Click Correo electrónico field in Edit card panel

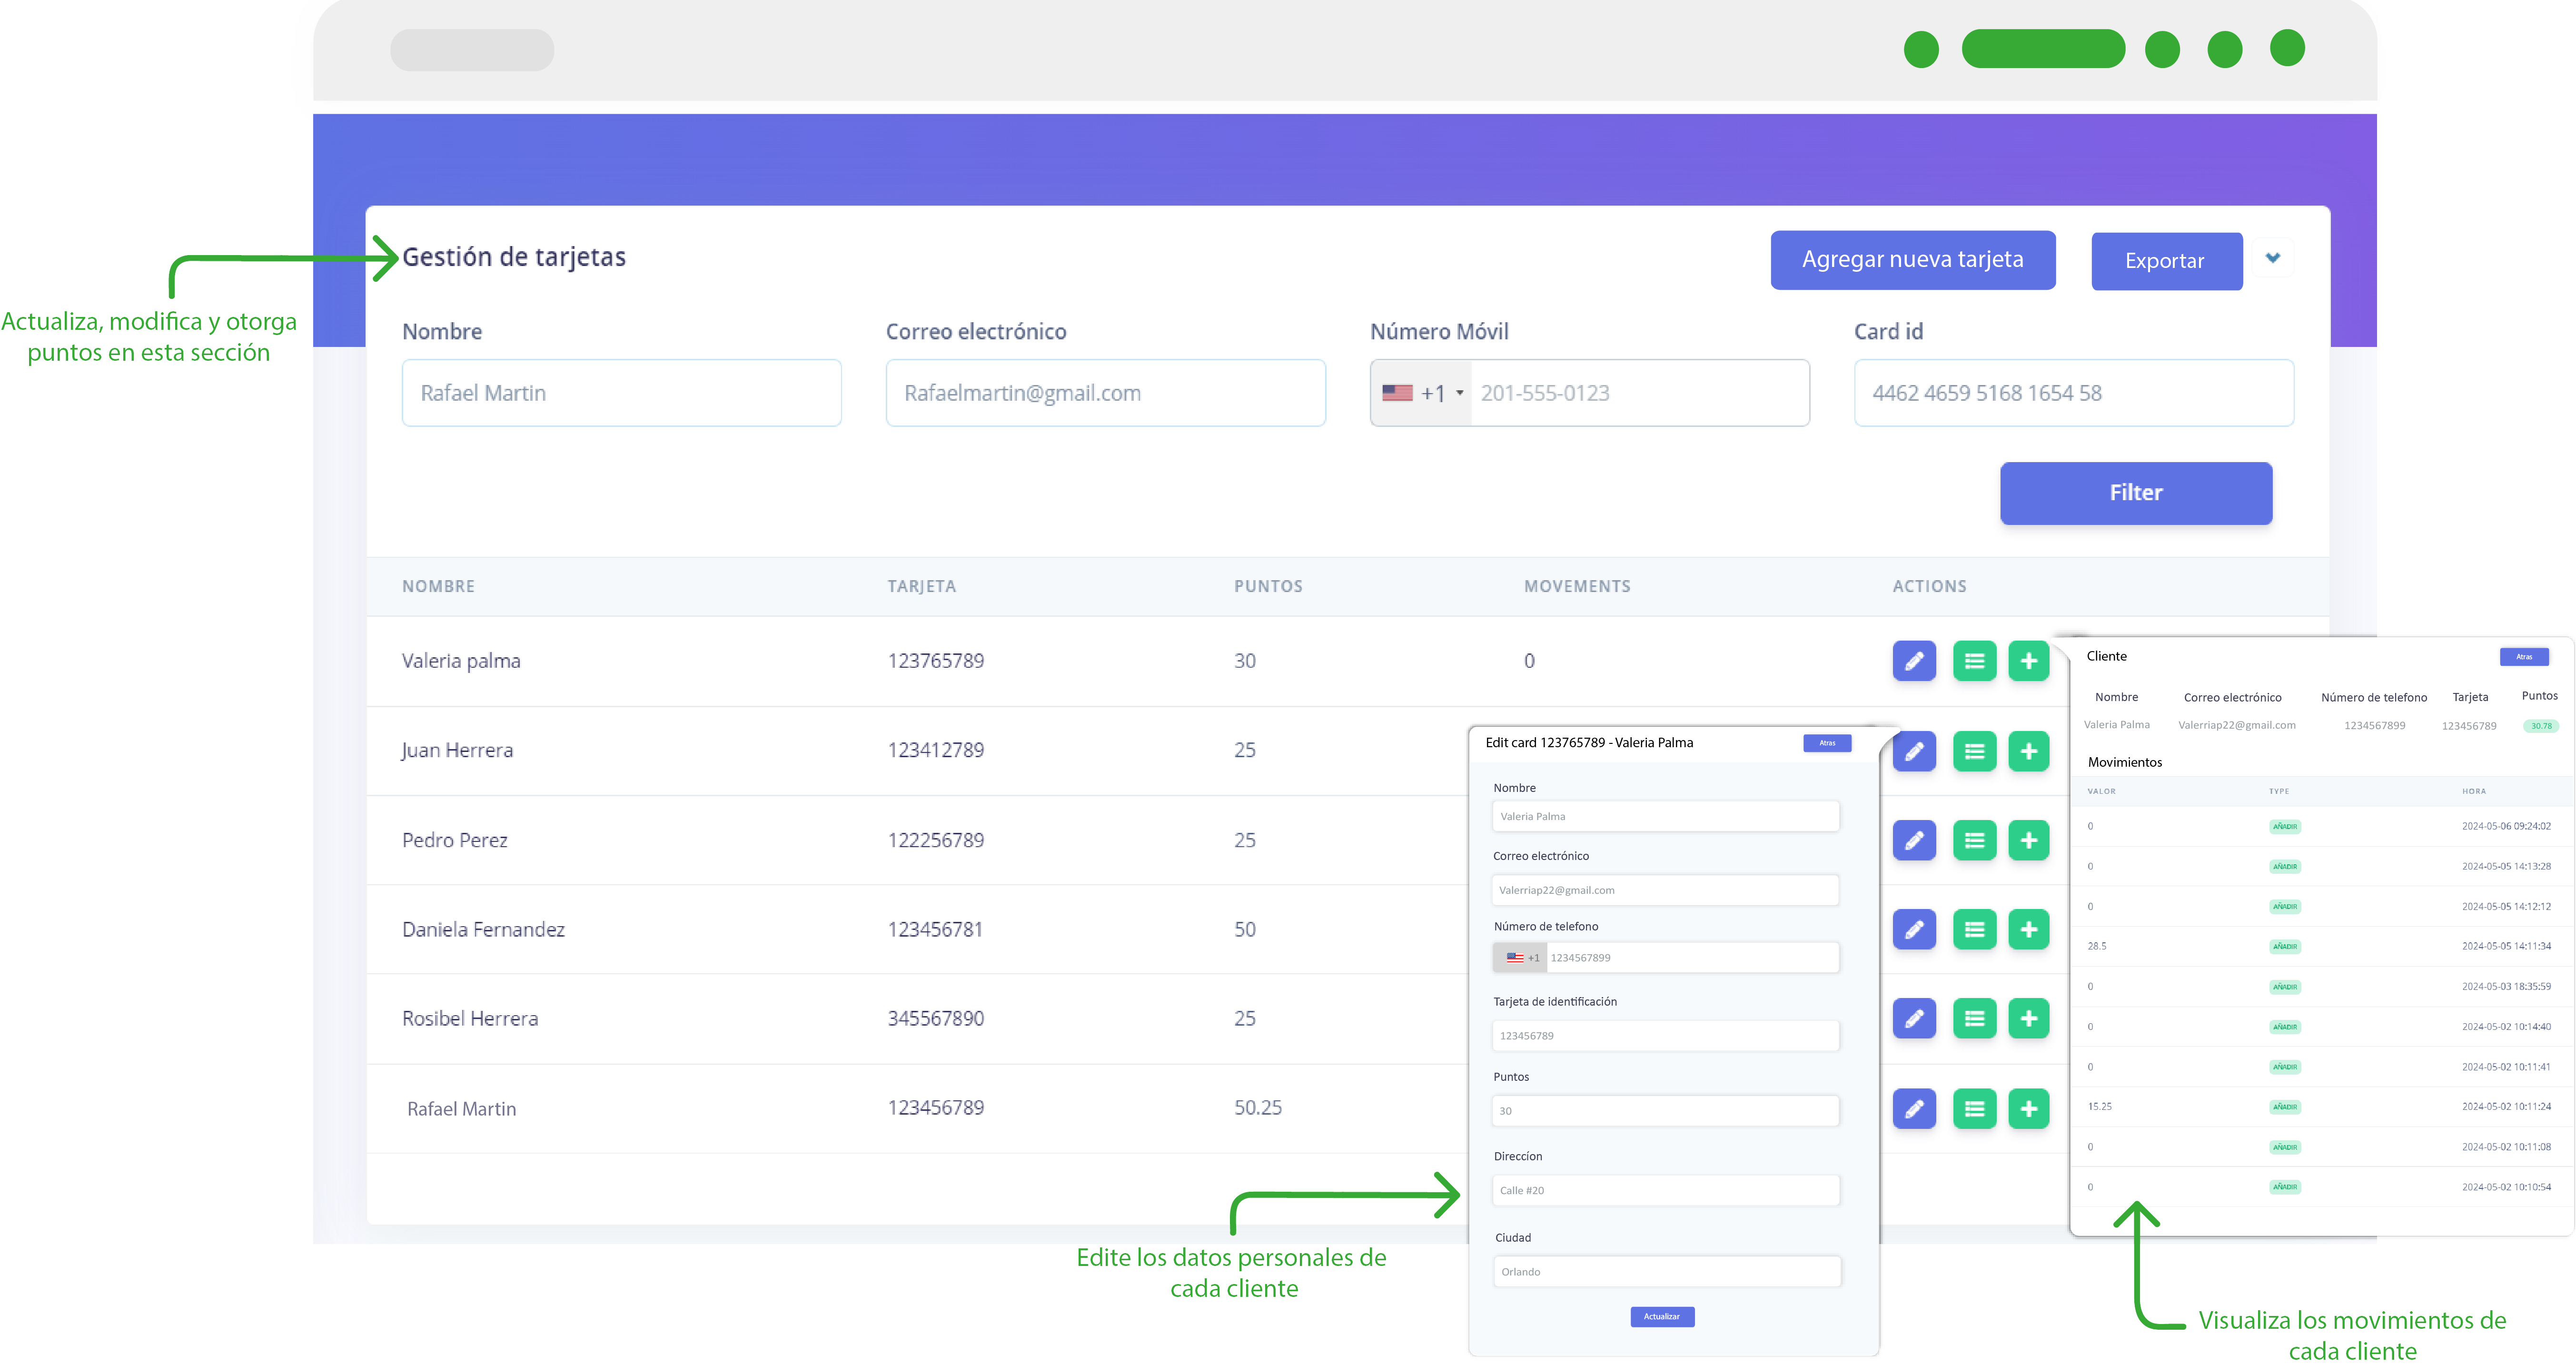click(1665, 890)
